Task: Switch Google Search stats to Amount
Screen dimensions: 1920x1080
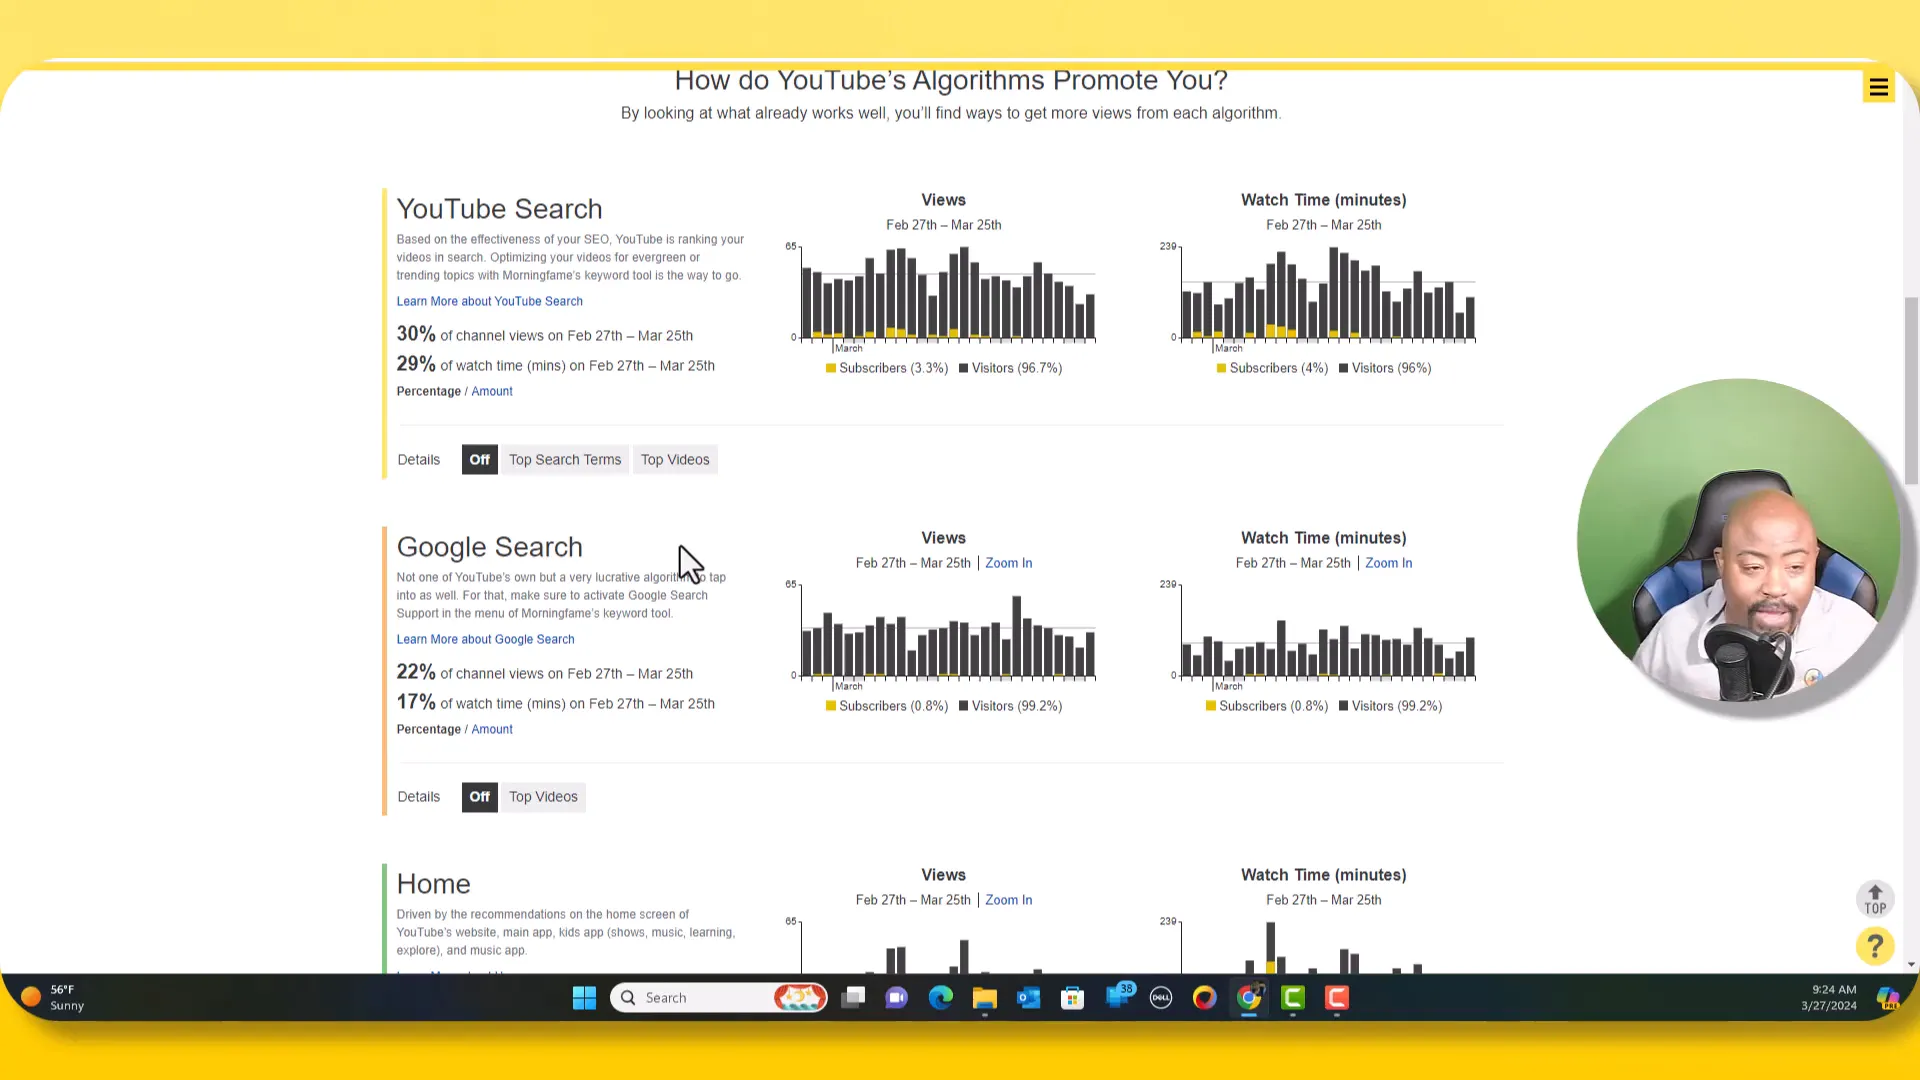Action: 492,730
